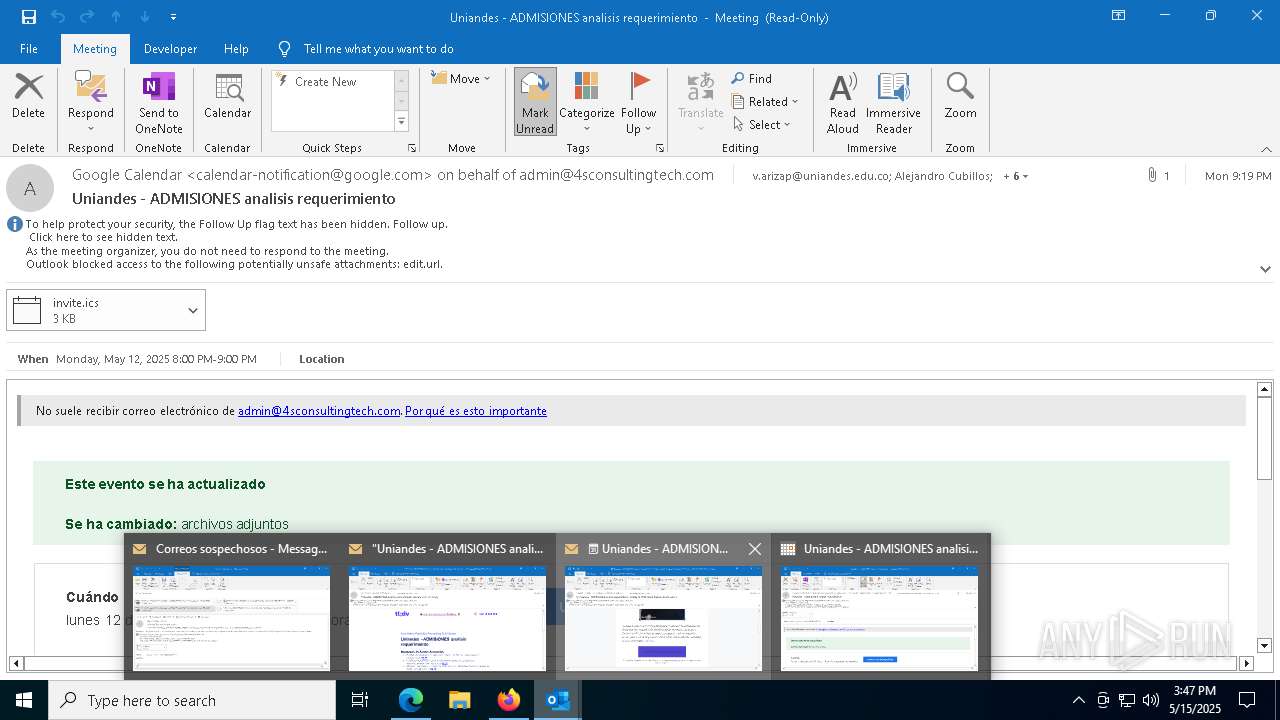Open the Por qué es esto importante link
Screen dimensions: 1280x720
(476, 411)
